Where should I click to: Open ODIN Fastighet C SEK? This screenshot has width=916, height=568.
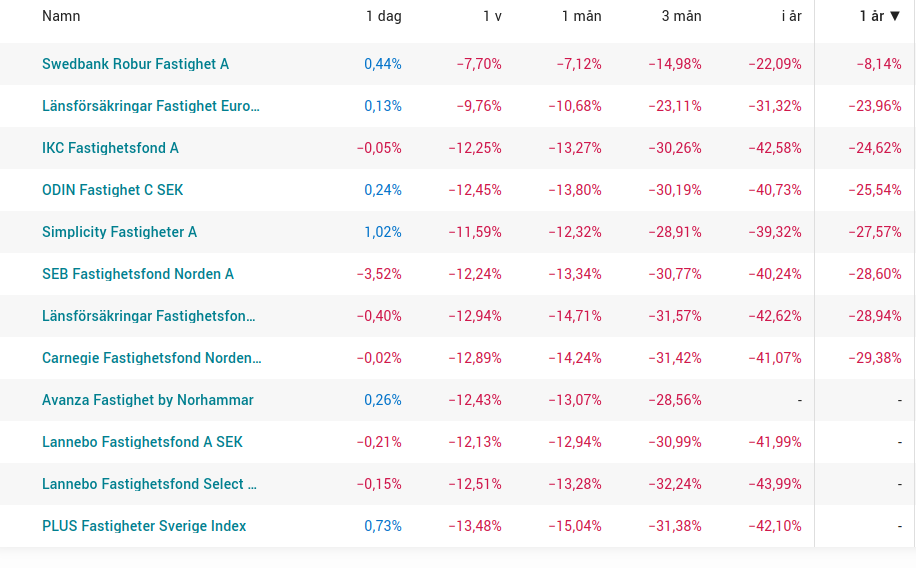[112, 190]
